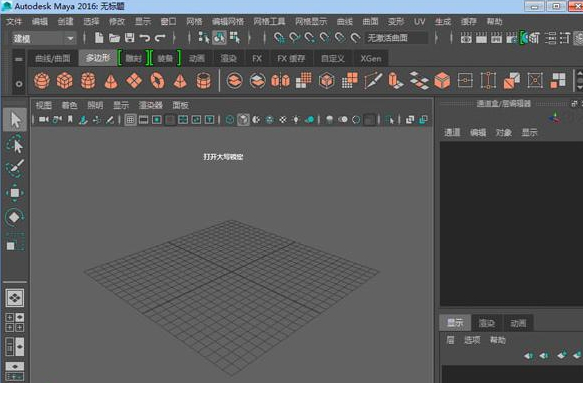
Task: Toggle snap to curves magnet
Action: tap(294, 38)
